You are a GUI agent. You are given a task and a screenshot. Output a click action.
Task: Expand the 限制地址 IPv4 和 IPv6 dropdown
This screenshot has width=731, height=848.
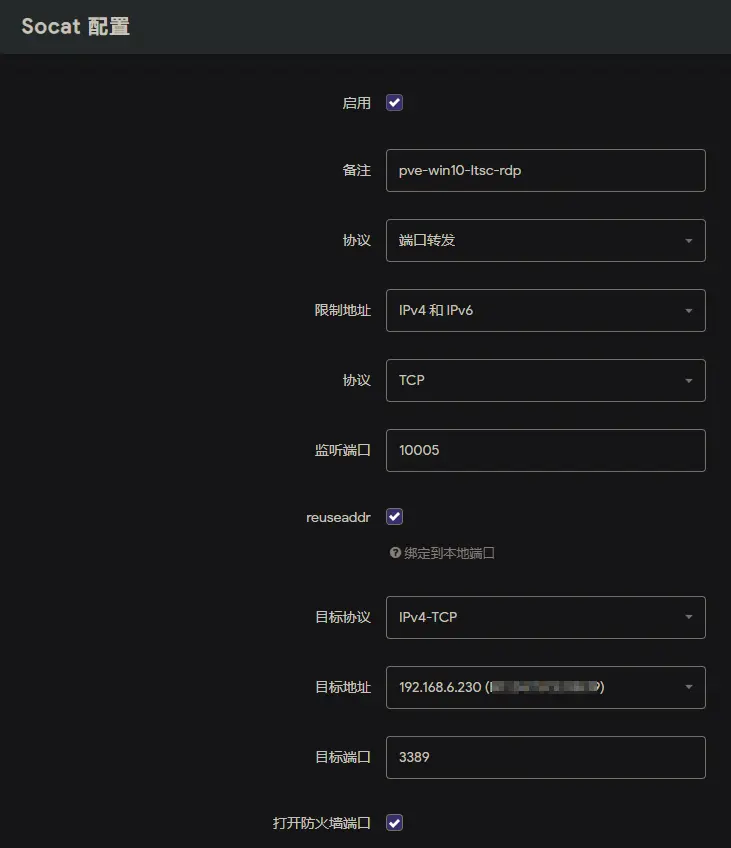(x=545, y=311)
